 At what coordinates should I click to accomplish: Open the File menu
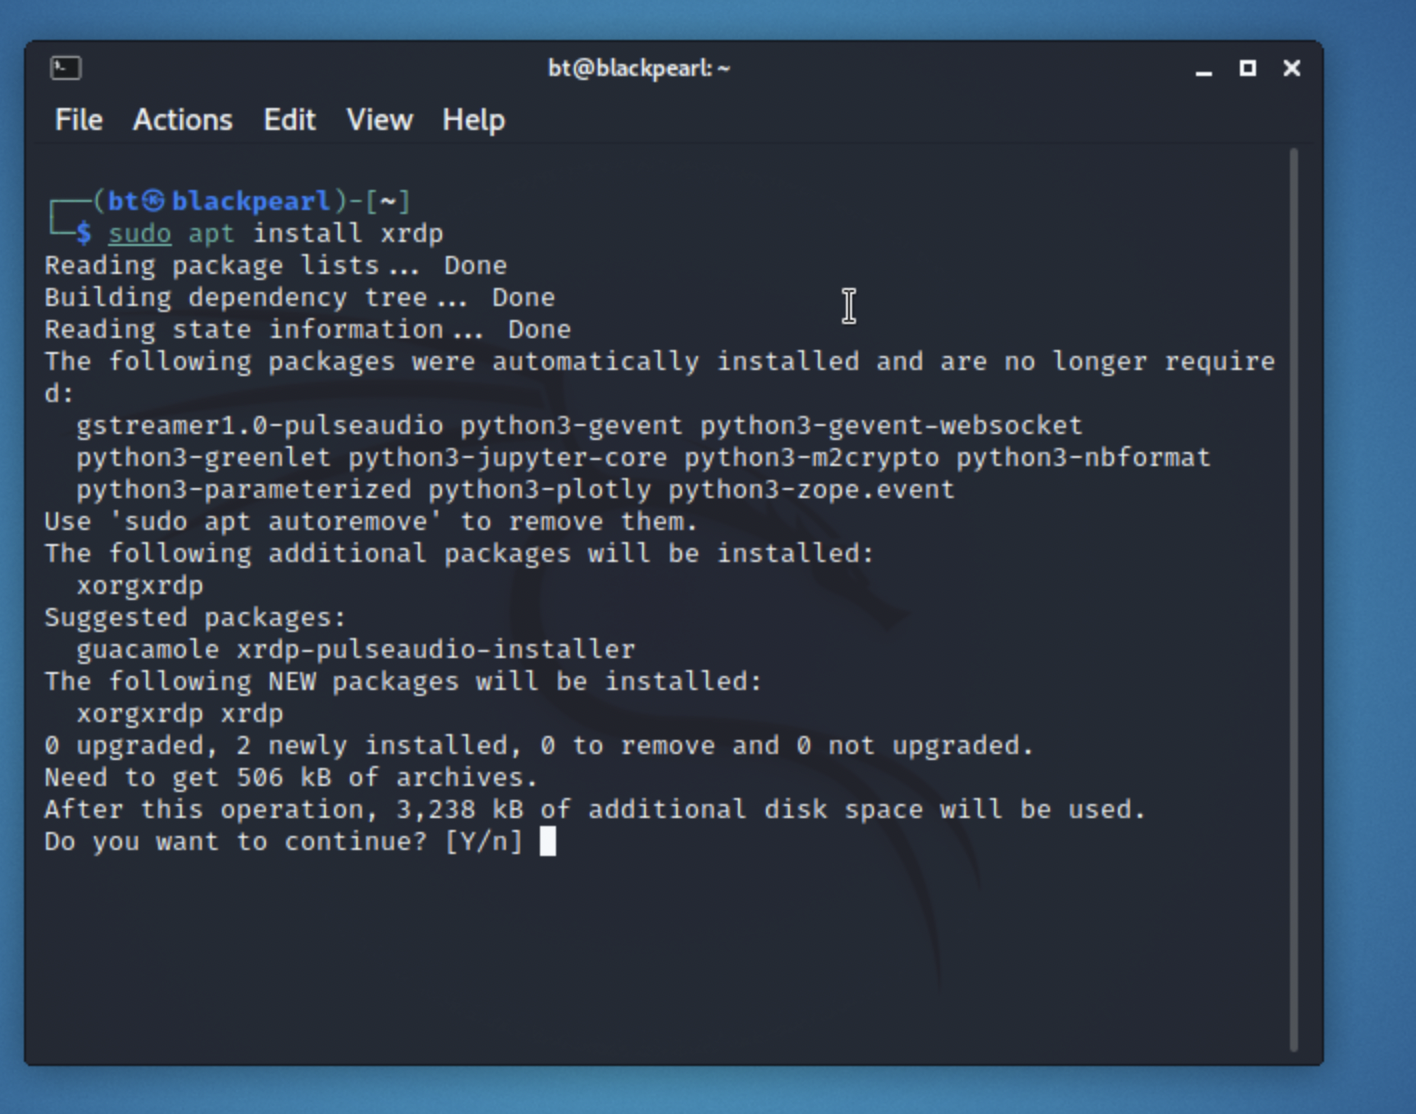[79, 120]
